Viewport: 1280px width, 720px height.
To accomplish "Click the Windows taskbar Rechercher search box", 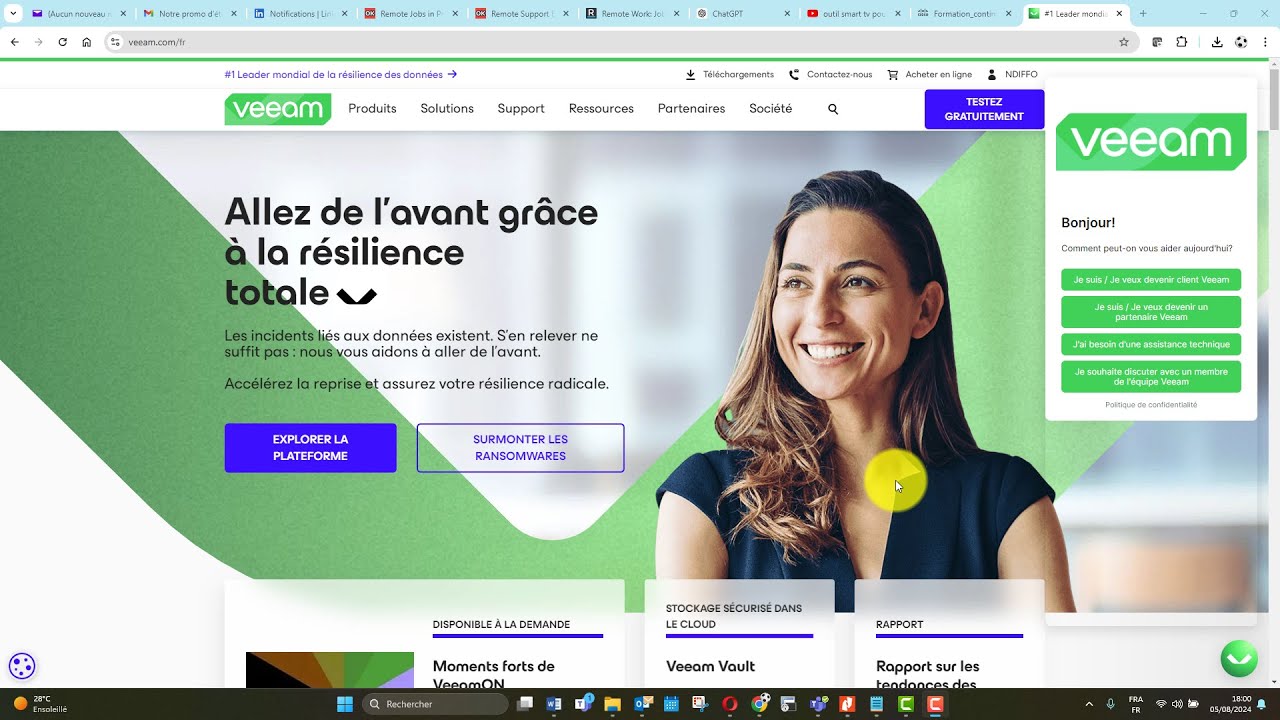I will click(x=435, y=704).
